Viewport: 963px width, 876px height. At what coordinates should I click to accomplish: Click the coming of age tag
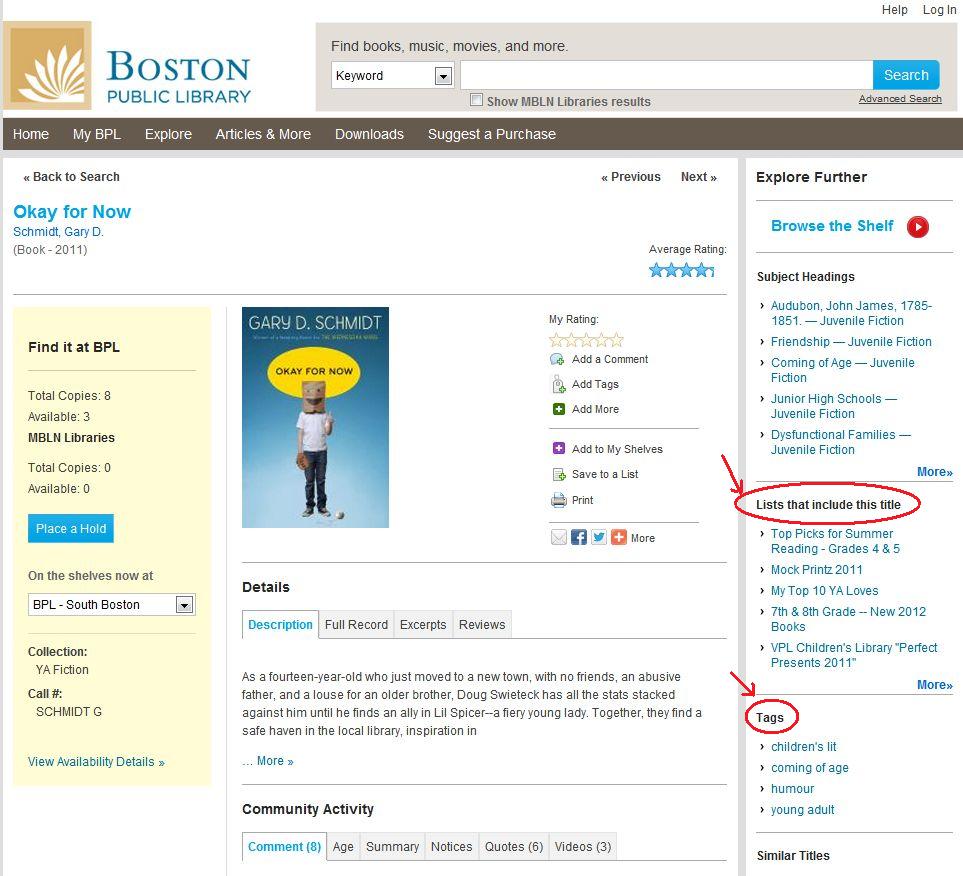point(809,768)
